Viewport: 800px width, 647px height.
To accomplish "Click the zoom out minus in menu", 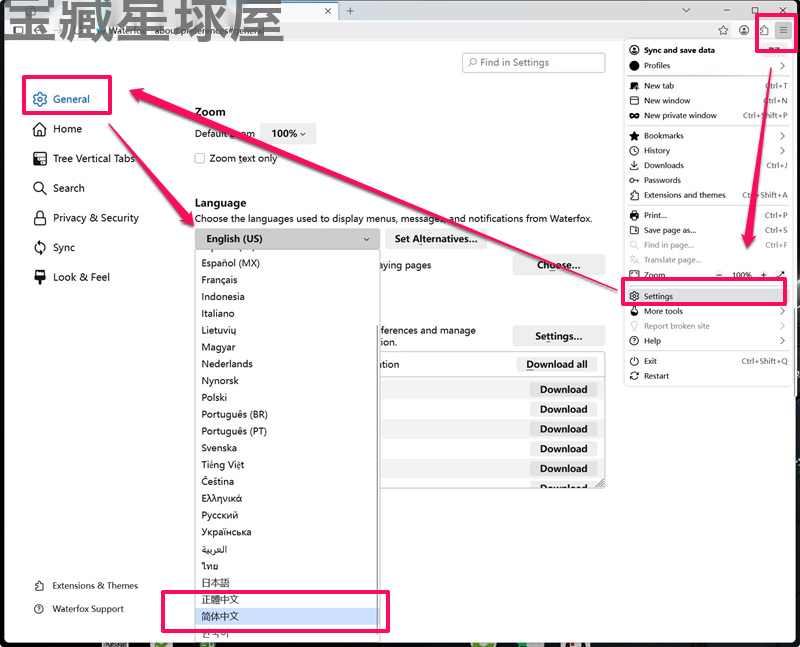I will [x=719, y=275].
